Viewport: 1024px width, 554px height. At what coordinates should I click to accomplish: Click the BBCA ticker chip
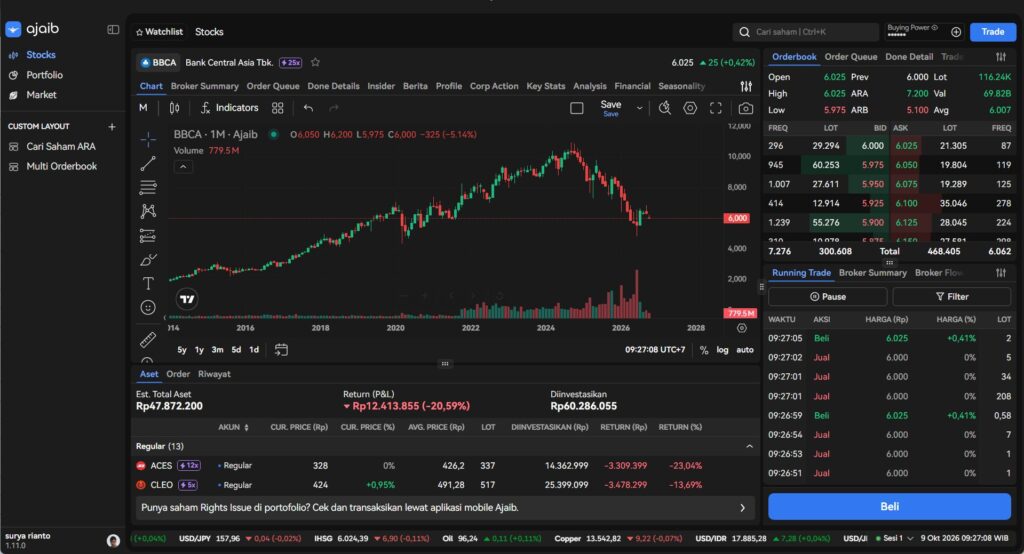click(x=159, y=63)
